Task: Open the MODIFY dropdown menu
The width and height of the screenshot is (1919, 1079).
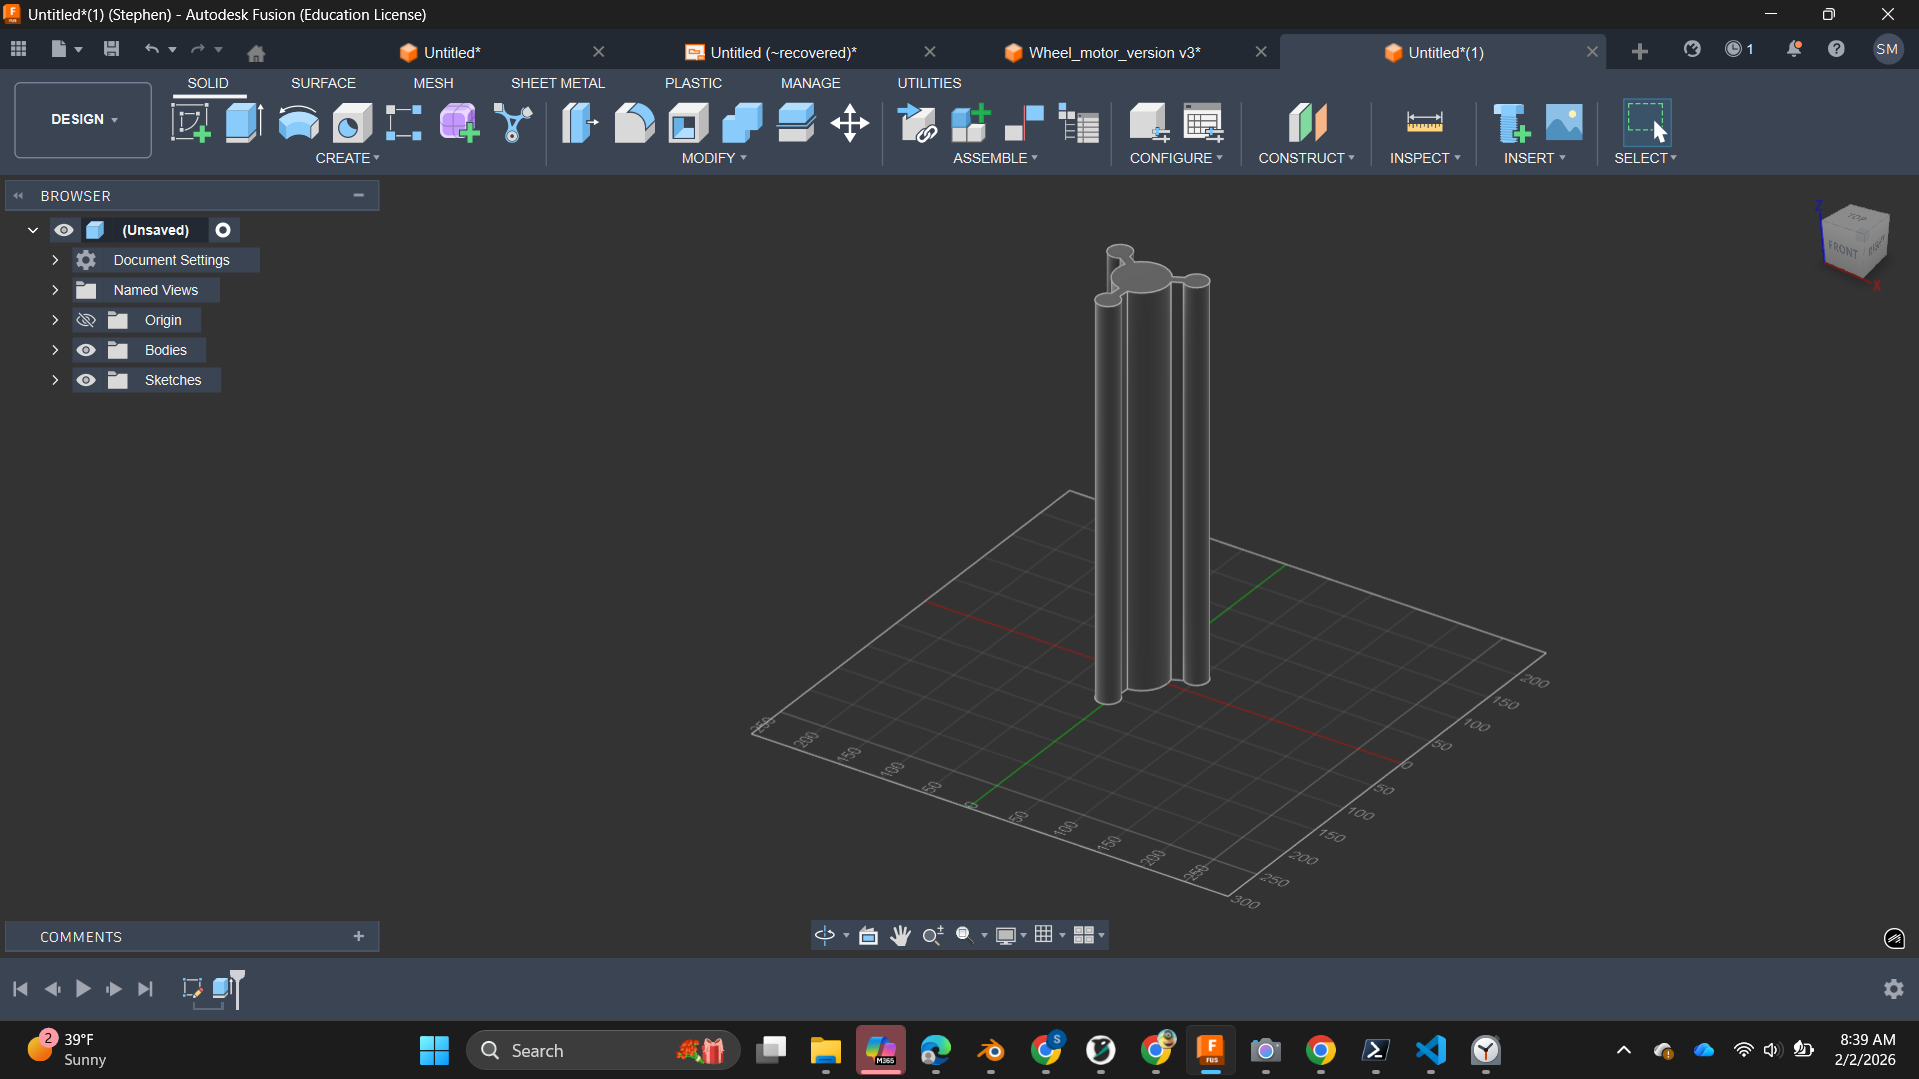Action: coord(714,158)
